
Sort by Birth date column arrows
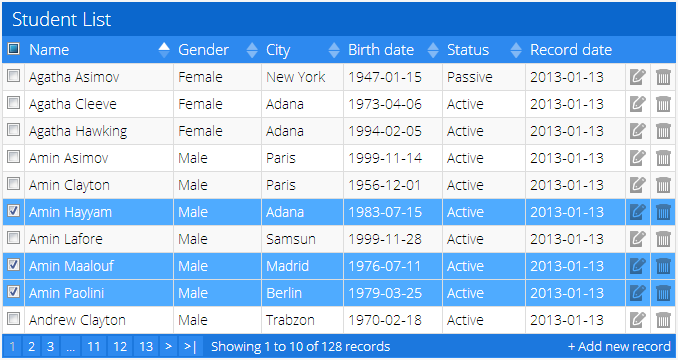(433, 50)
